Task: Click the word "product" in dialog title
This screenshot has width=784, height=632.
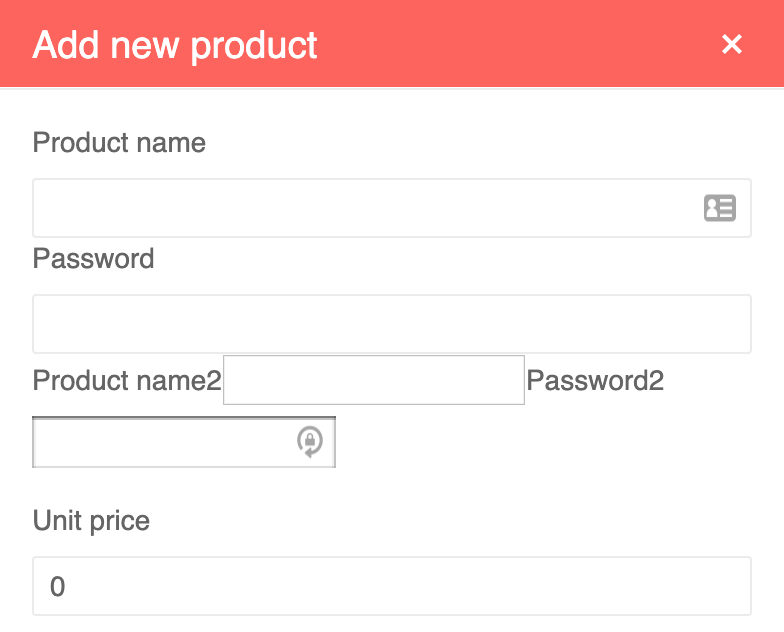Action: pos(256,45)
